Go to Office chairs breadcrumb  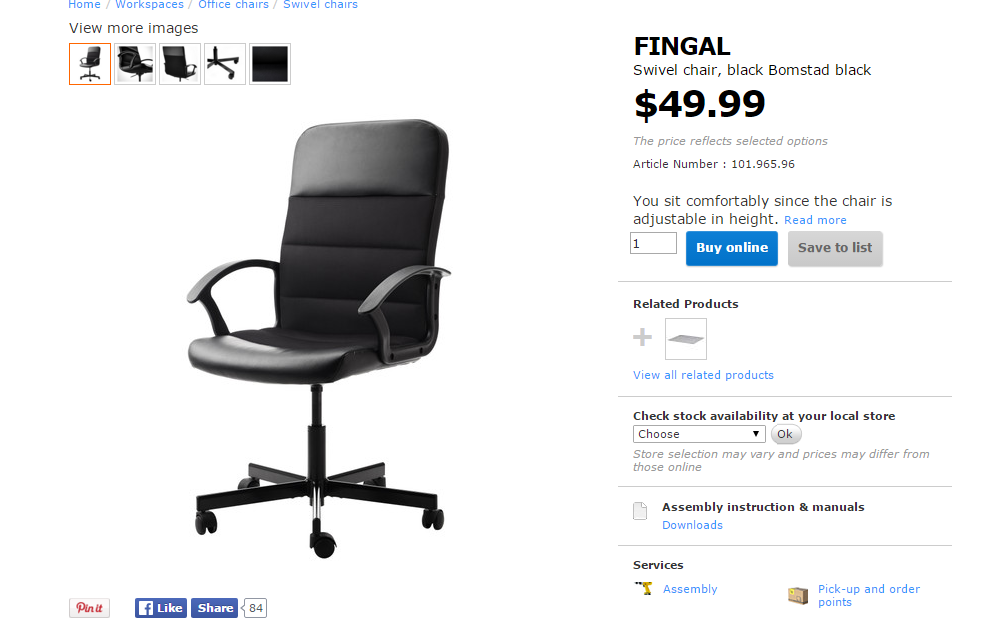[x=234, y=4]
